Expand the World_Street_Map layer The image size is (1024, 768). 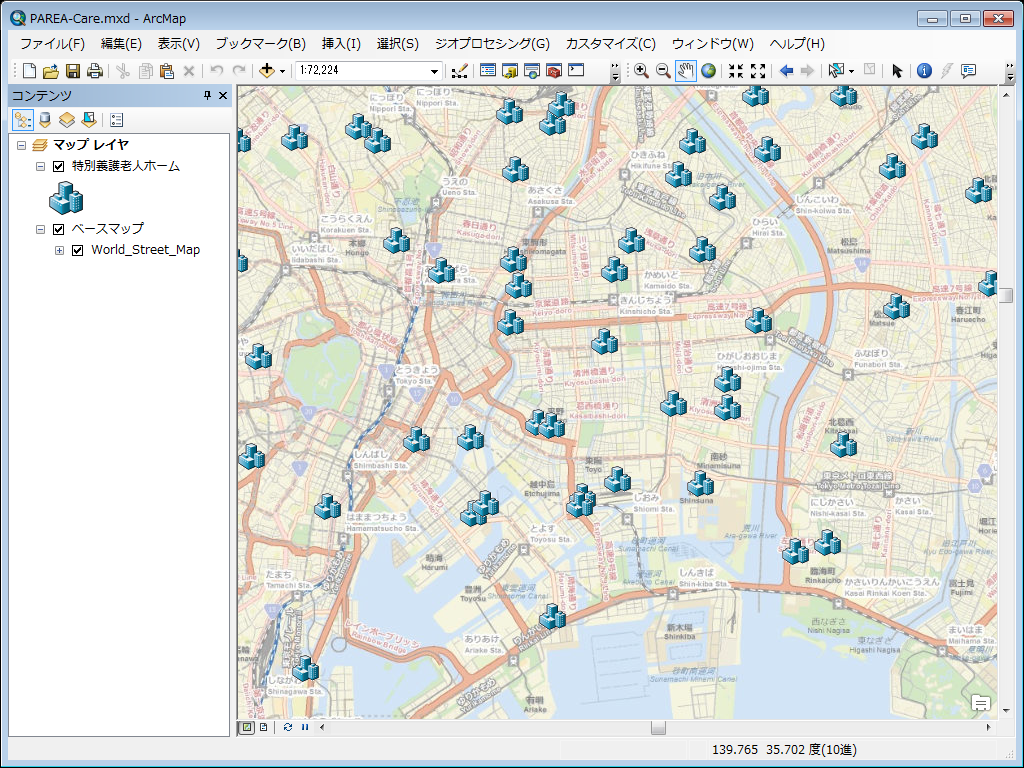(x=59, y=250)
